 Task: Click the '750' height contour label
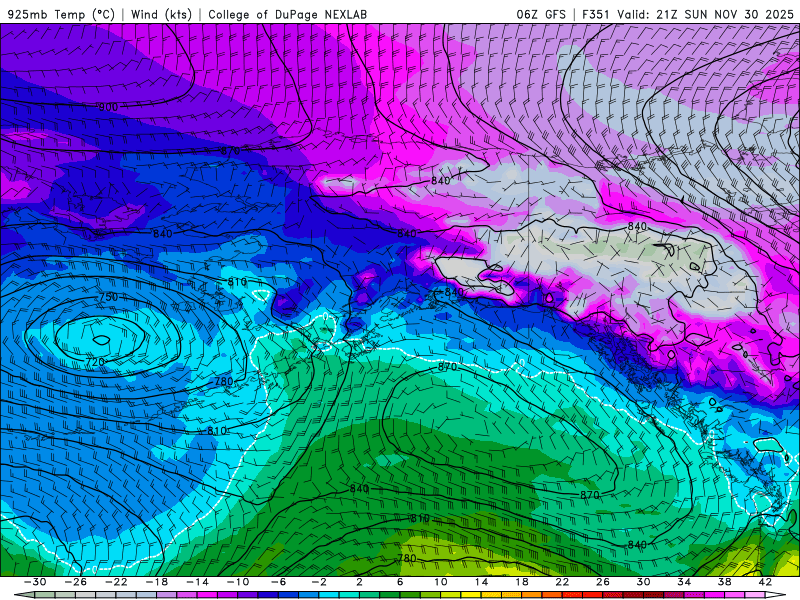click(108, 297)
